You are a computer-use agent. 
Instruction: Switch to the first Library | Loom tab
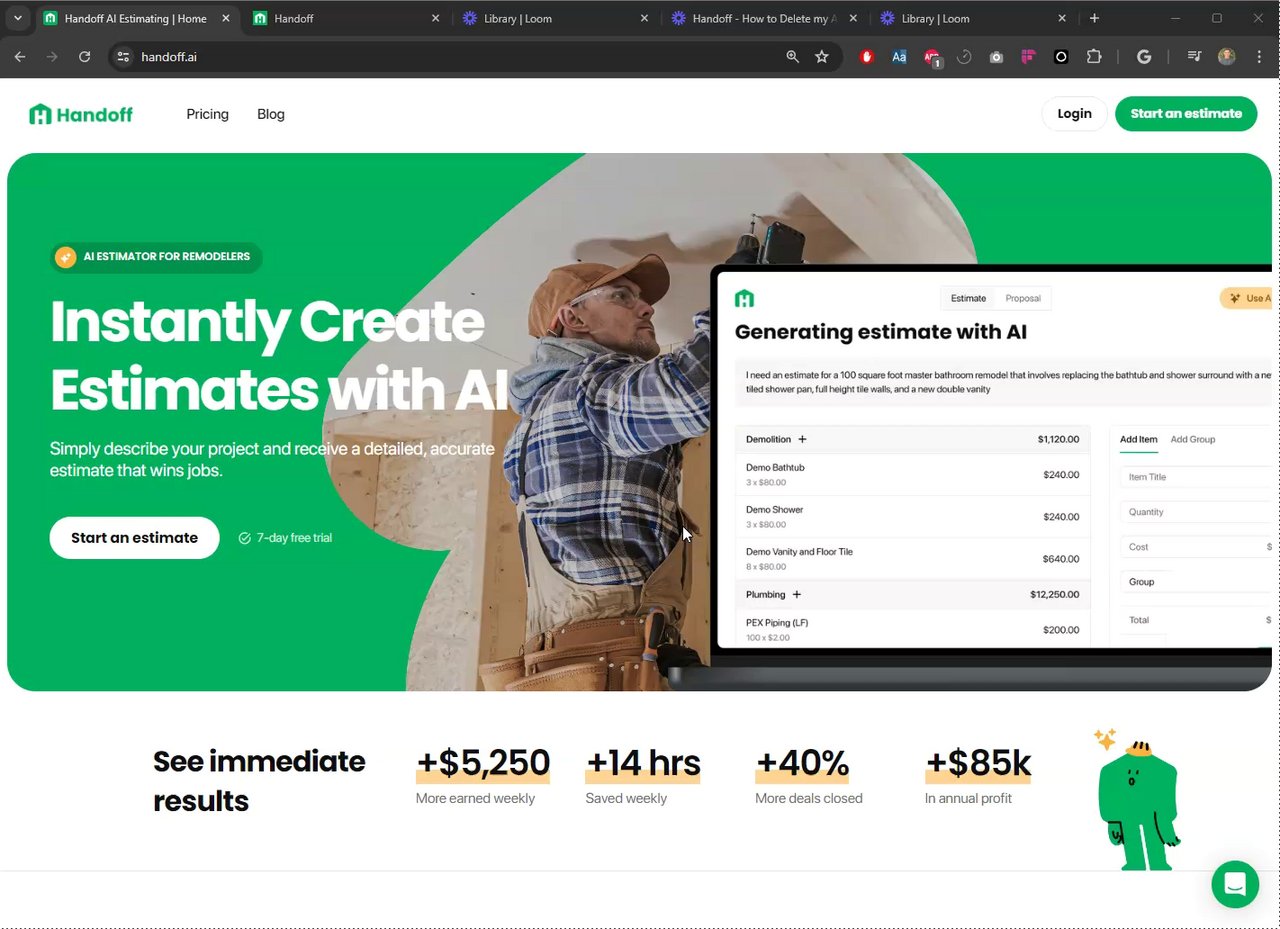coord(555,18)
